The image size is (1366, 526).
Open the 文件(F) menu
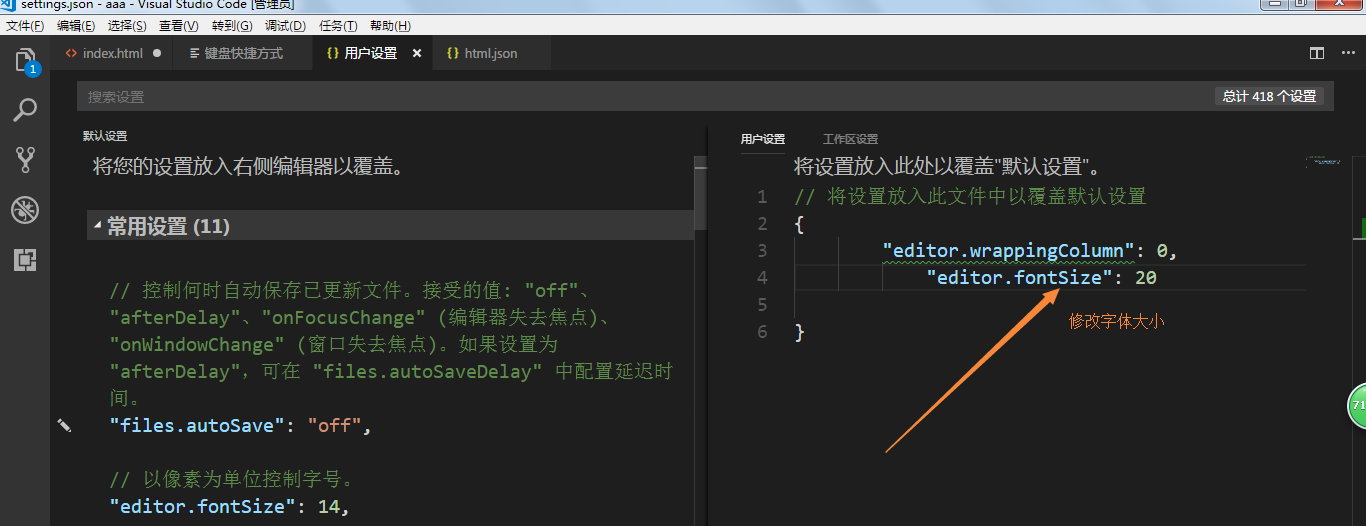click(25, 26)
